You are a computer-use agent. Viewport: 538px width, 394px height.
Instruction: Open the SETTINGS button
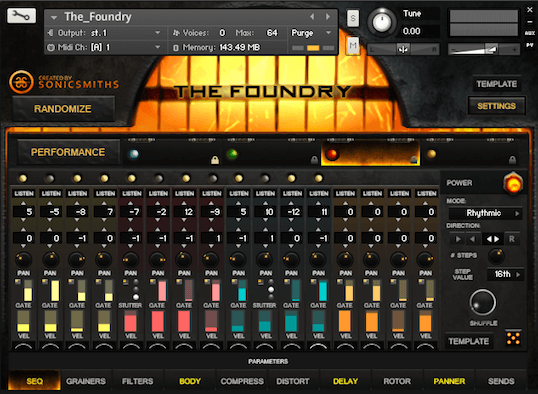point(496,106)
